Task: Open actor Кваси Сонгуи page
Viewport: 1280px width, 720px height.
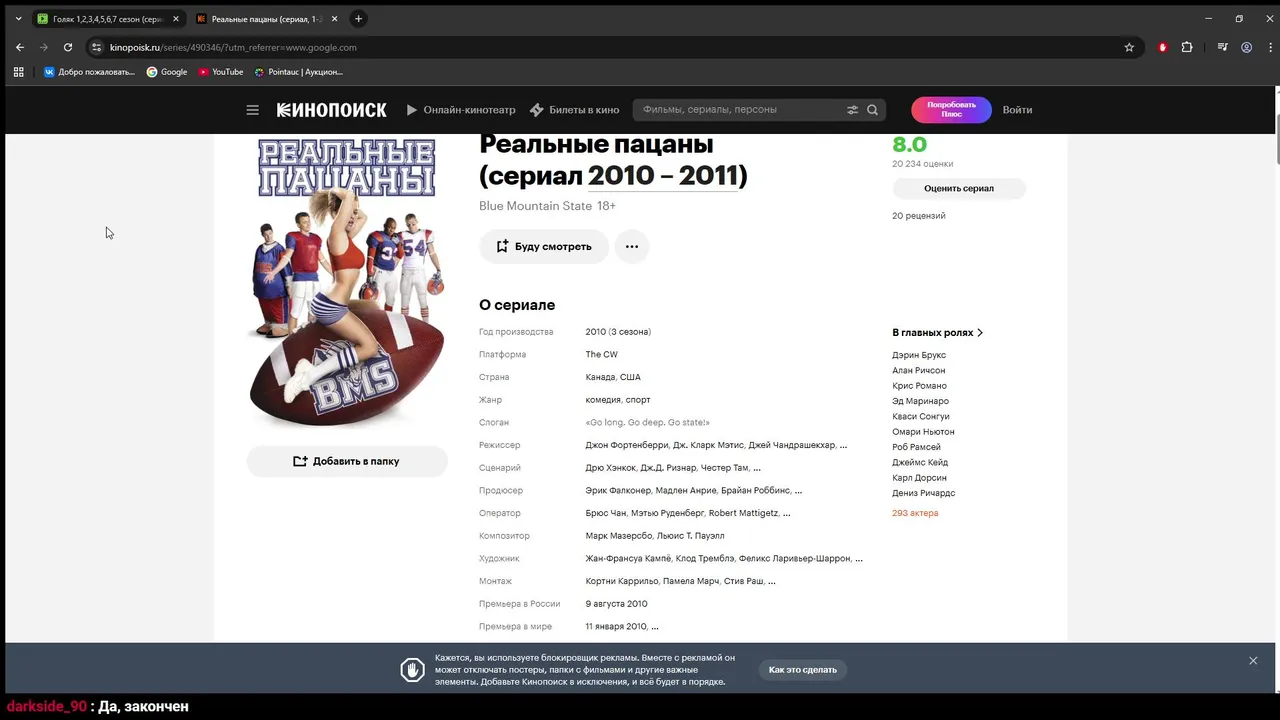Action: tap(921, 416)
